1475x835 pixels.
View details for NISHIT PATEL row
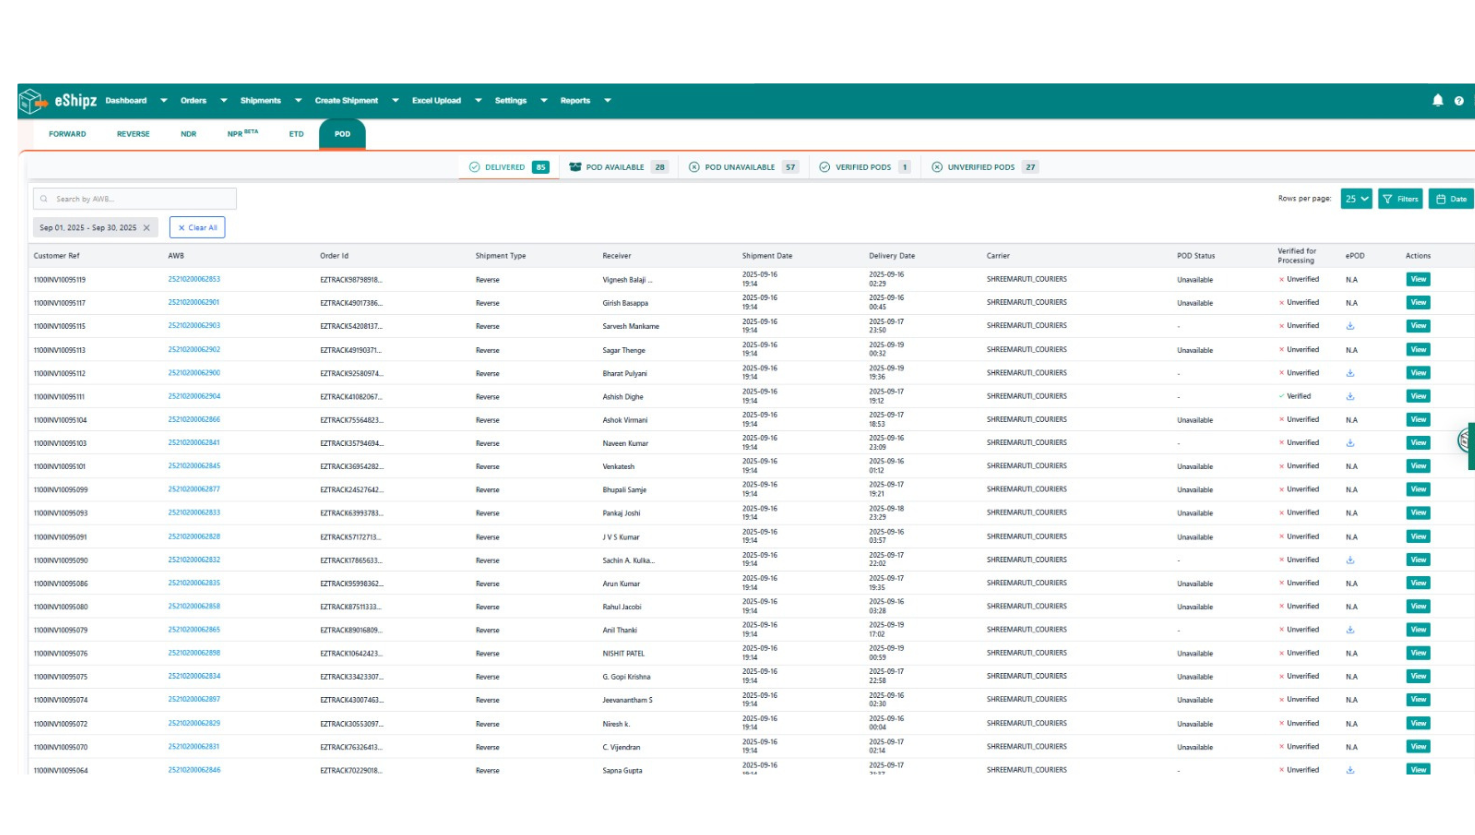coord(1418,653)
